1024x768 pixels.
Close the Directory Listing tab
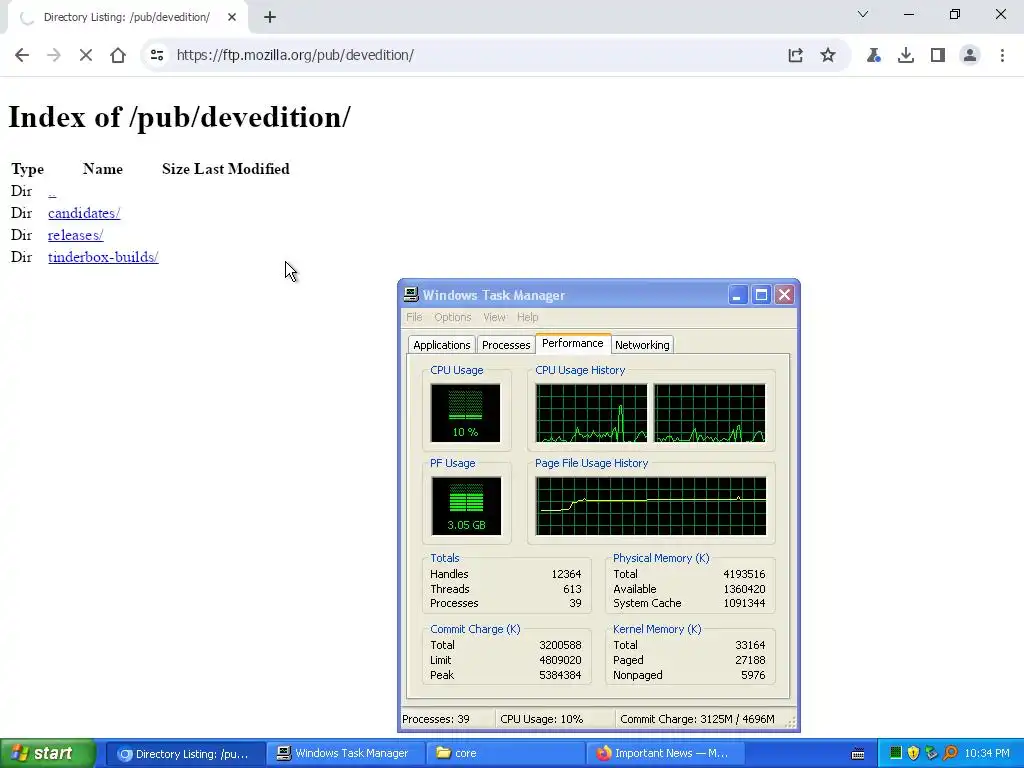click(232, 17)
